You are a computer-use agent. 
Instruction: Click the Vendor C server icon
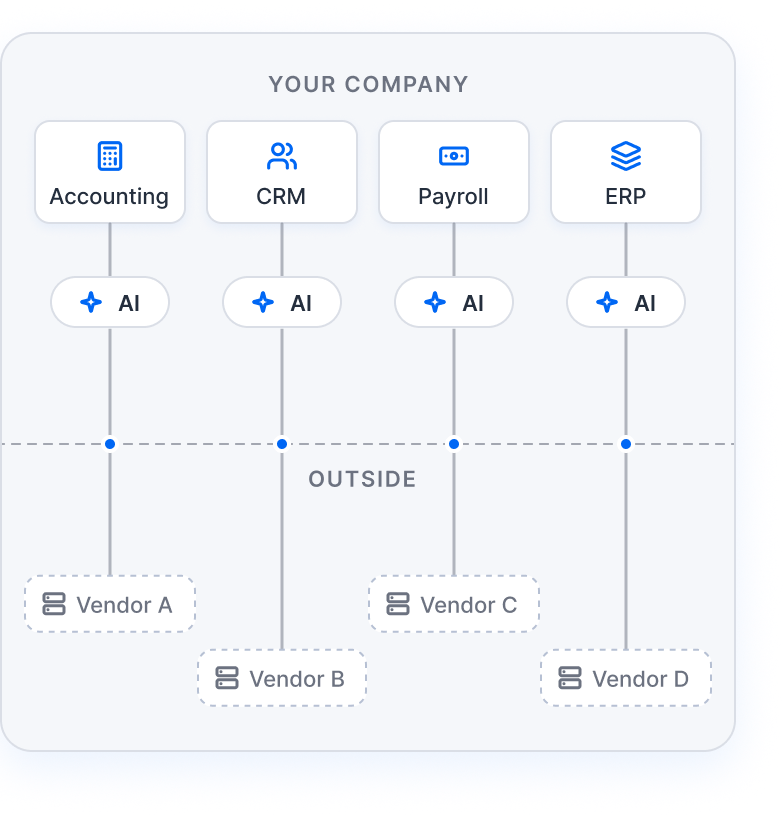398,604
